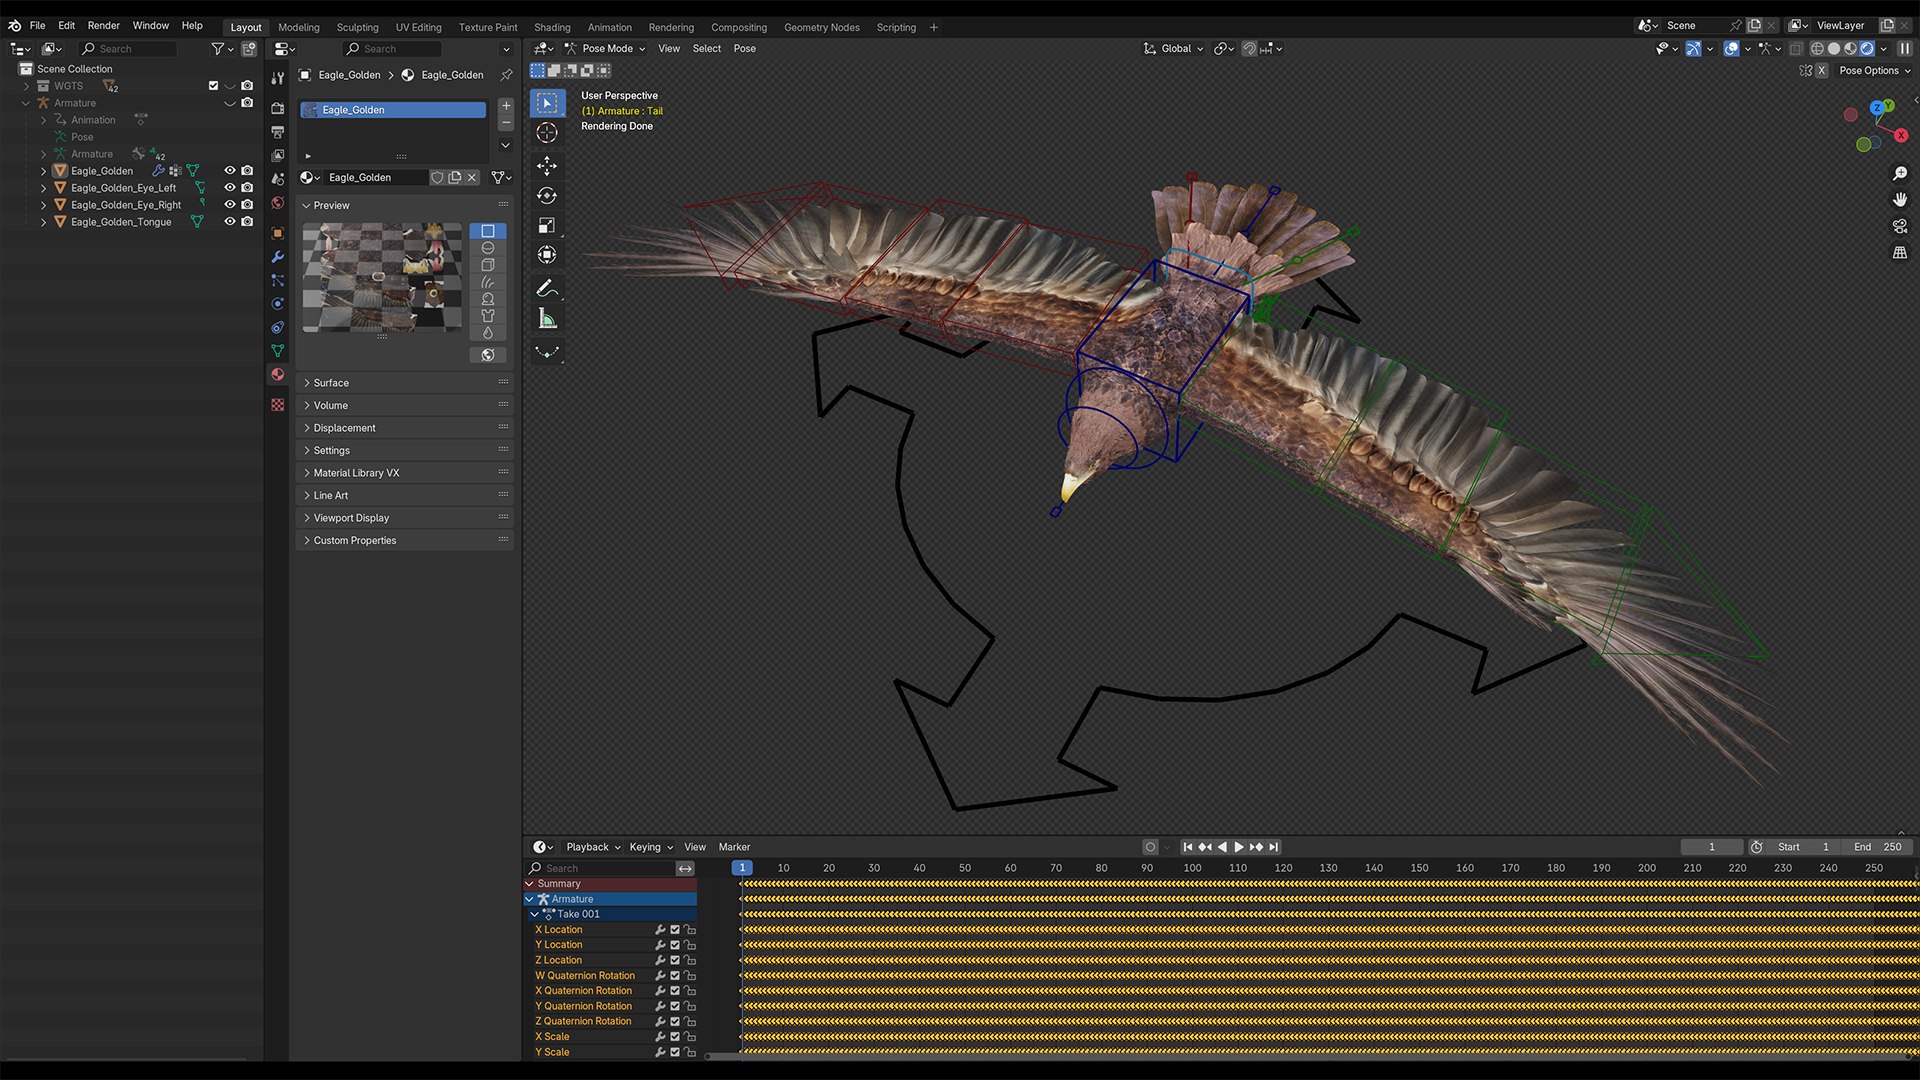The width and height of the screenshot is (1920, 1080).
Task: Click current frame marker at frame 1
Action: (x=742, y=868)
